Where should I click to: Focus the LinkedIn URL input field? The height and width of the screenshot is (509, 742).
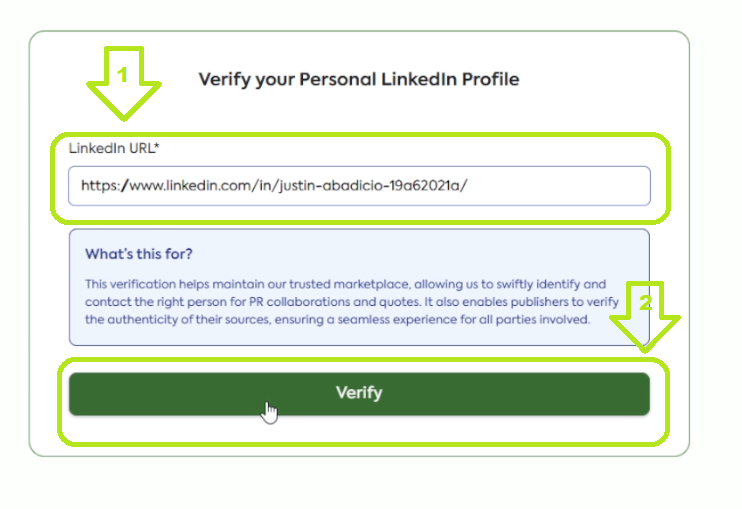coord(358,186)
